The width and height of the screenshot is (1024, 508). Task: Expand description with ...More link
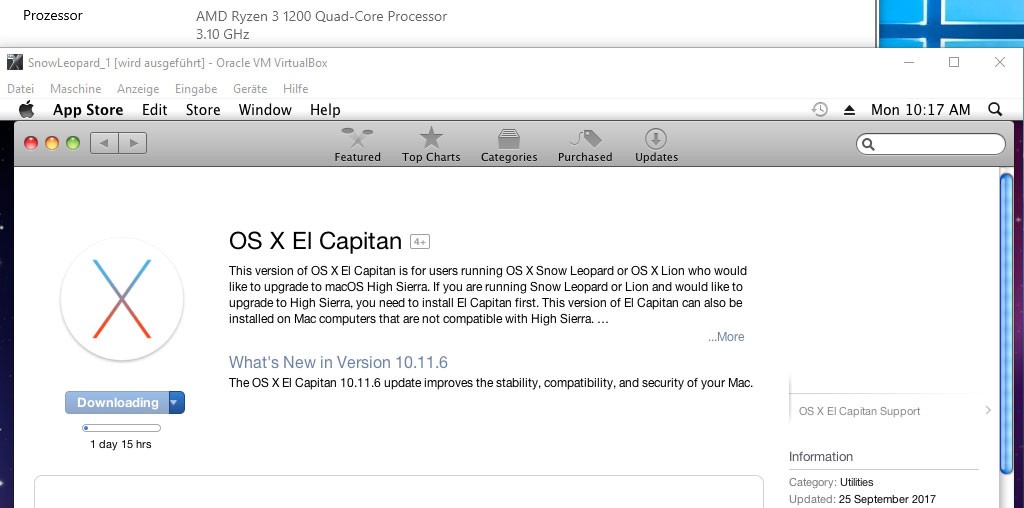click(x=726, y=337)
